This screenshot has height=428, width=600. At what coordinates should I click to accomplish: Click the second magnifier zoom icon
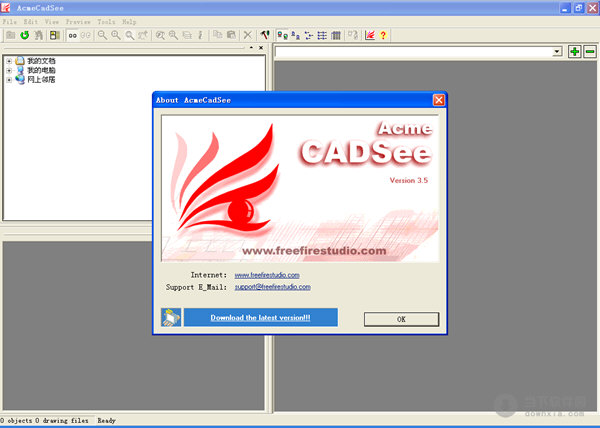click(x=116, y=35)
